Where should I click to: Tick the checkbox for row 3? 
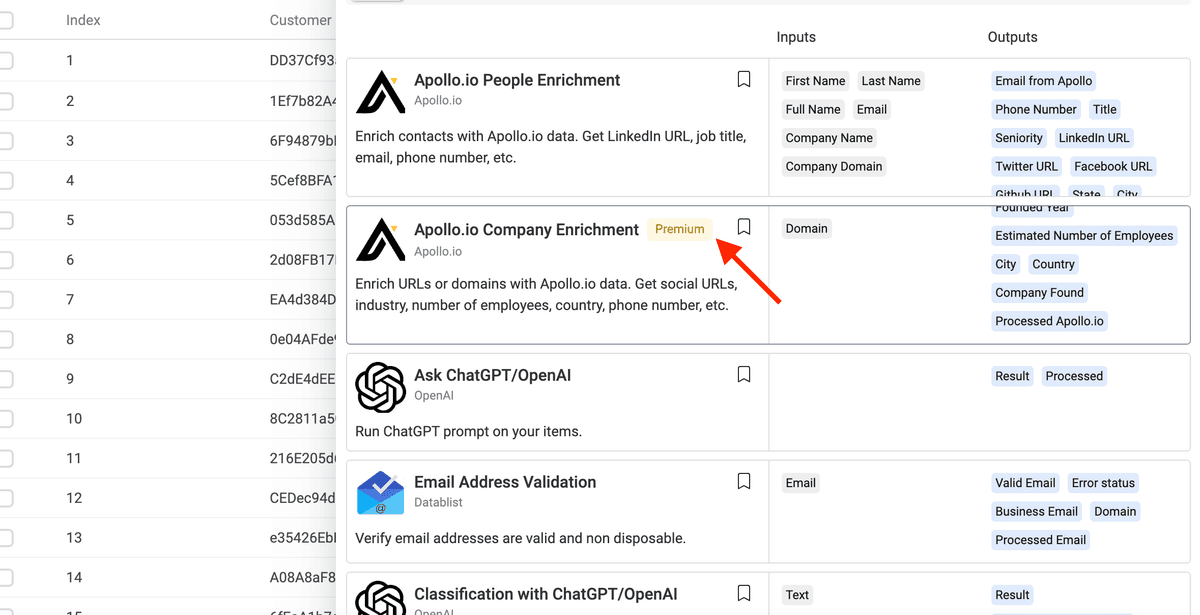click(x=5, y=141)
